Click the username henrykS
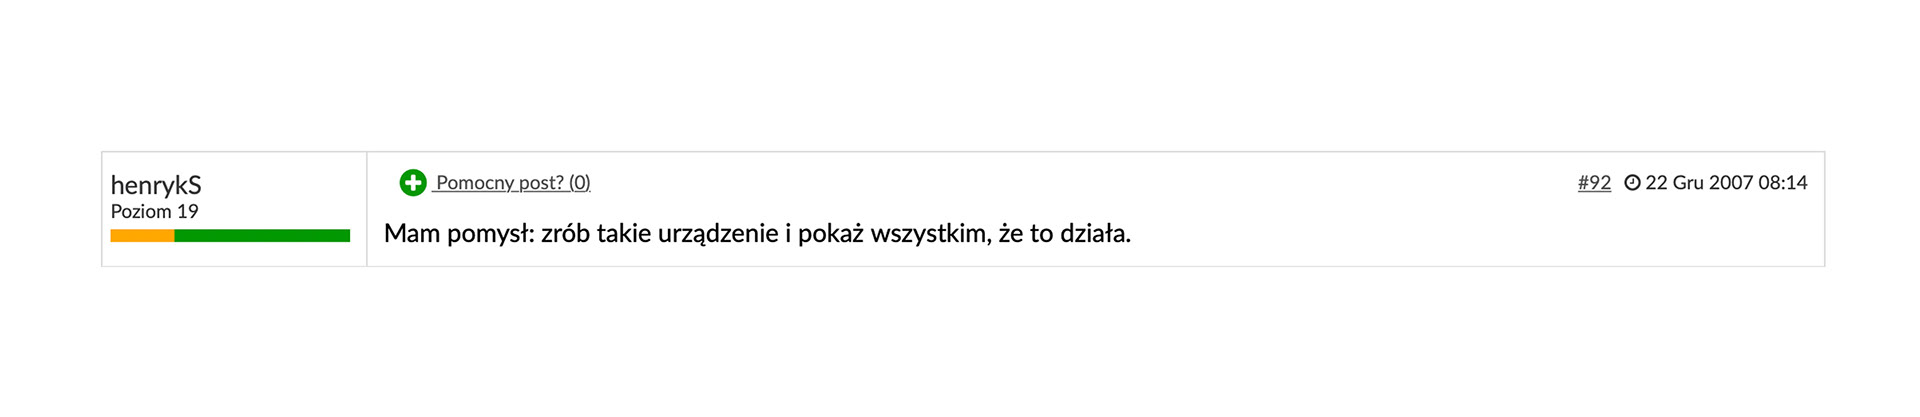The height and width of the screenshot is (417, 1920). 156,185
